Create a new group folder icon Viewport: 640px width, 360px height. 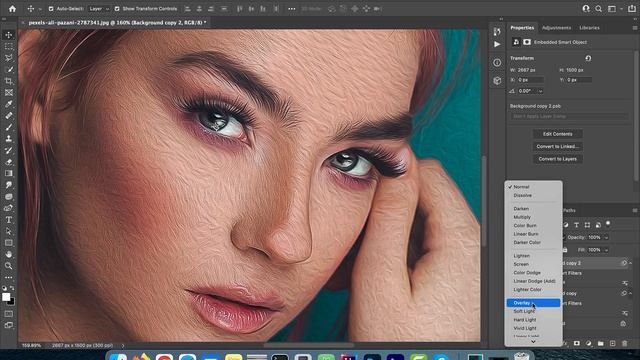point(600,344)
